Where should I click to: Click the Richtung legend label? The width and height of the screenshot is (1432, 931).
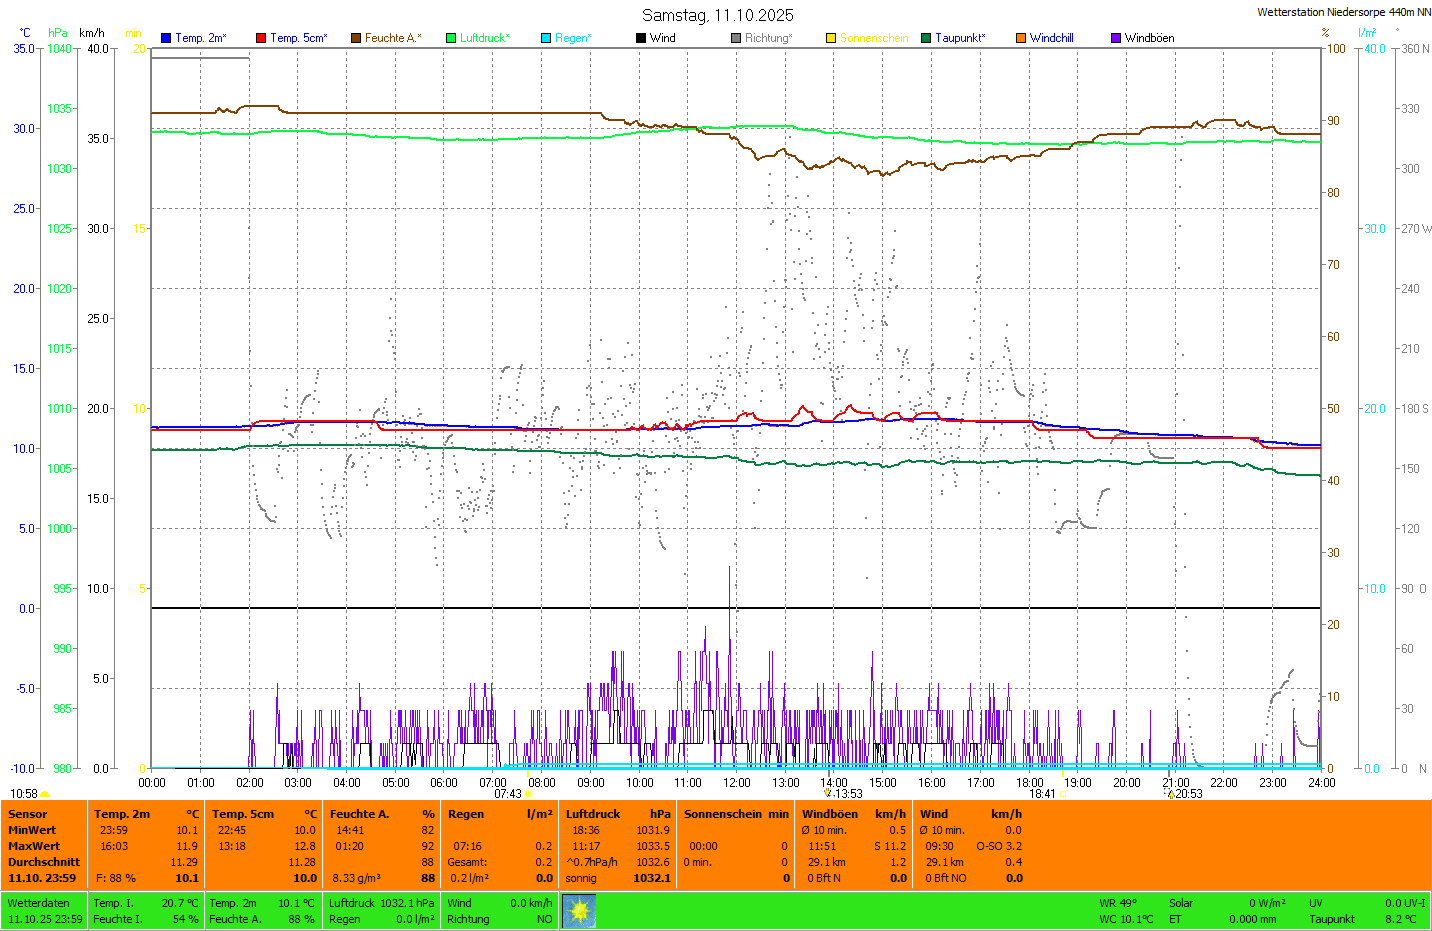768,38
